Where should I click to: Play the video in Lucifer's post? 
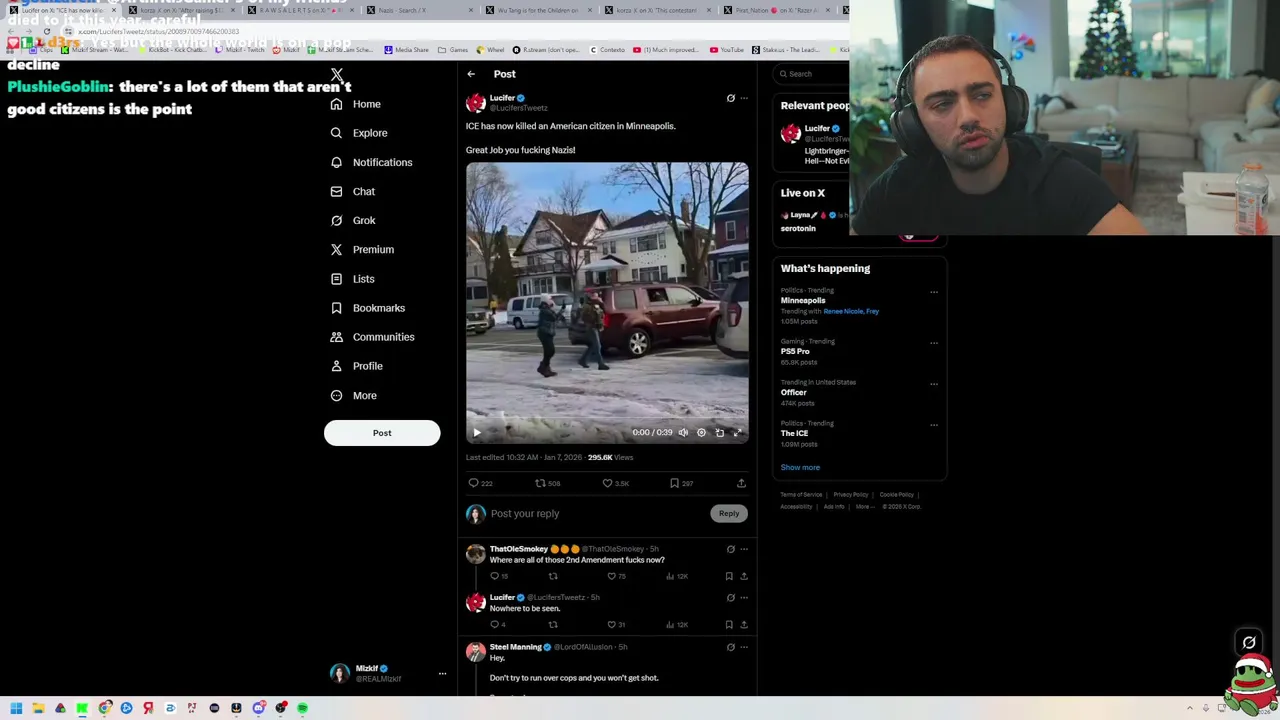point(477,433)
